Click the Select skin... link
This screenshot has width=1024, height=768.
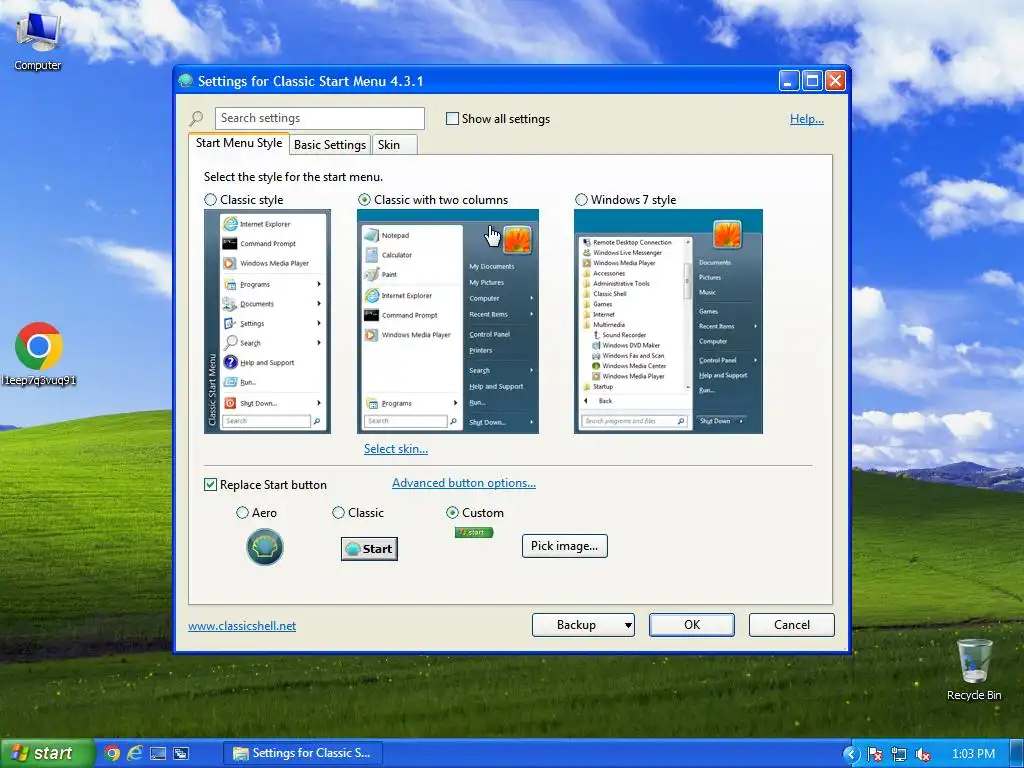click(x=396, y=449)
